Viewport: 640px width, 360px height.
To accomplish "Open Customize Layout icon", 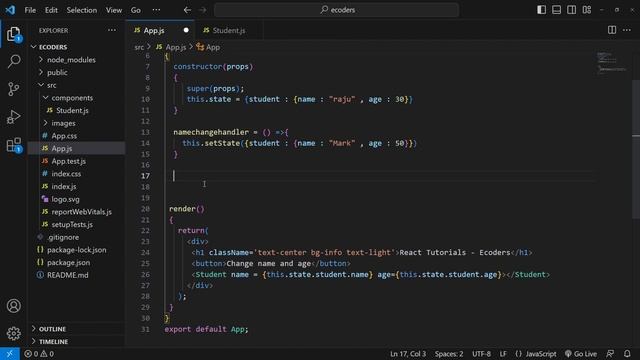I will click(x=587, y=10).
